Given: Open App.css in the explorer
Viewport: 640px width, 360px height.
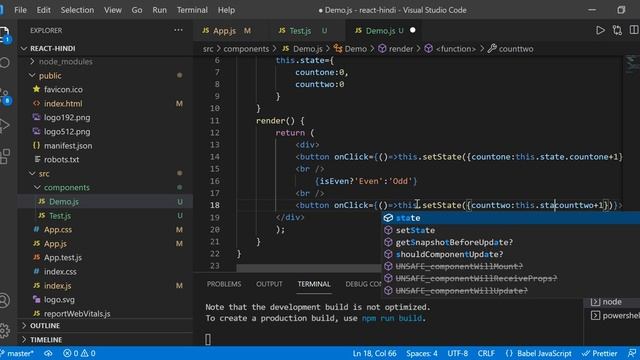Looking at the screenshot, I should pos(106,230).
